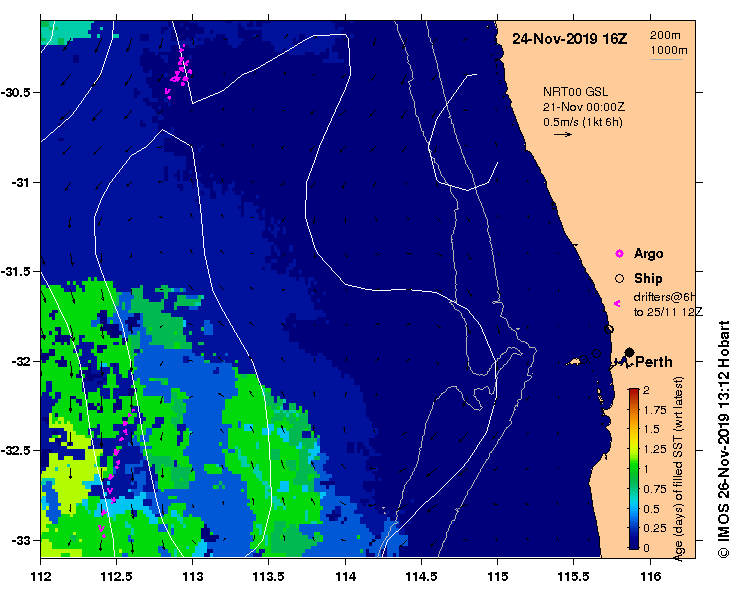The width and height of the screenshot is (739, 592).
Task: Click color bar tick value 0.75
Action: 655,489
